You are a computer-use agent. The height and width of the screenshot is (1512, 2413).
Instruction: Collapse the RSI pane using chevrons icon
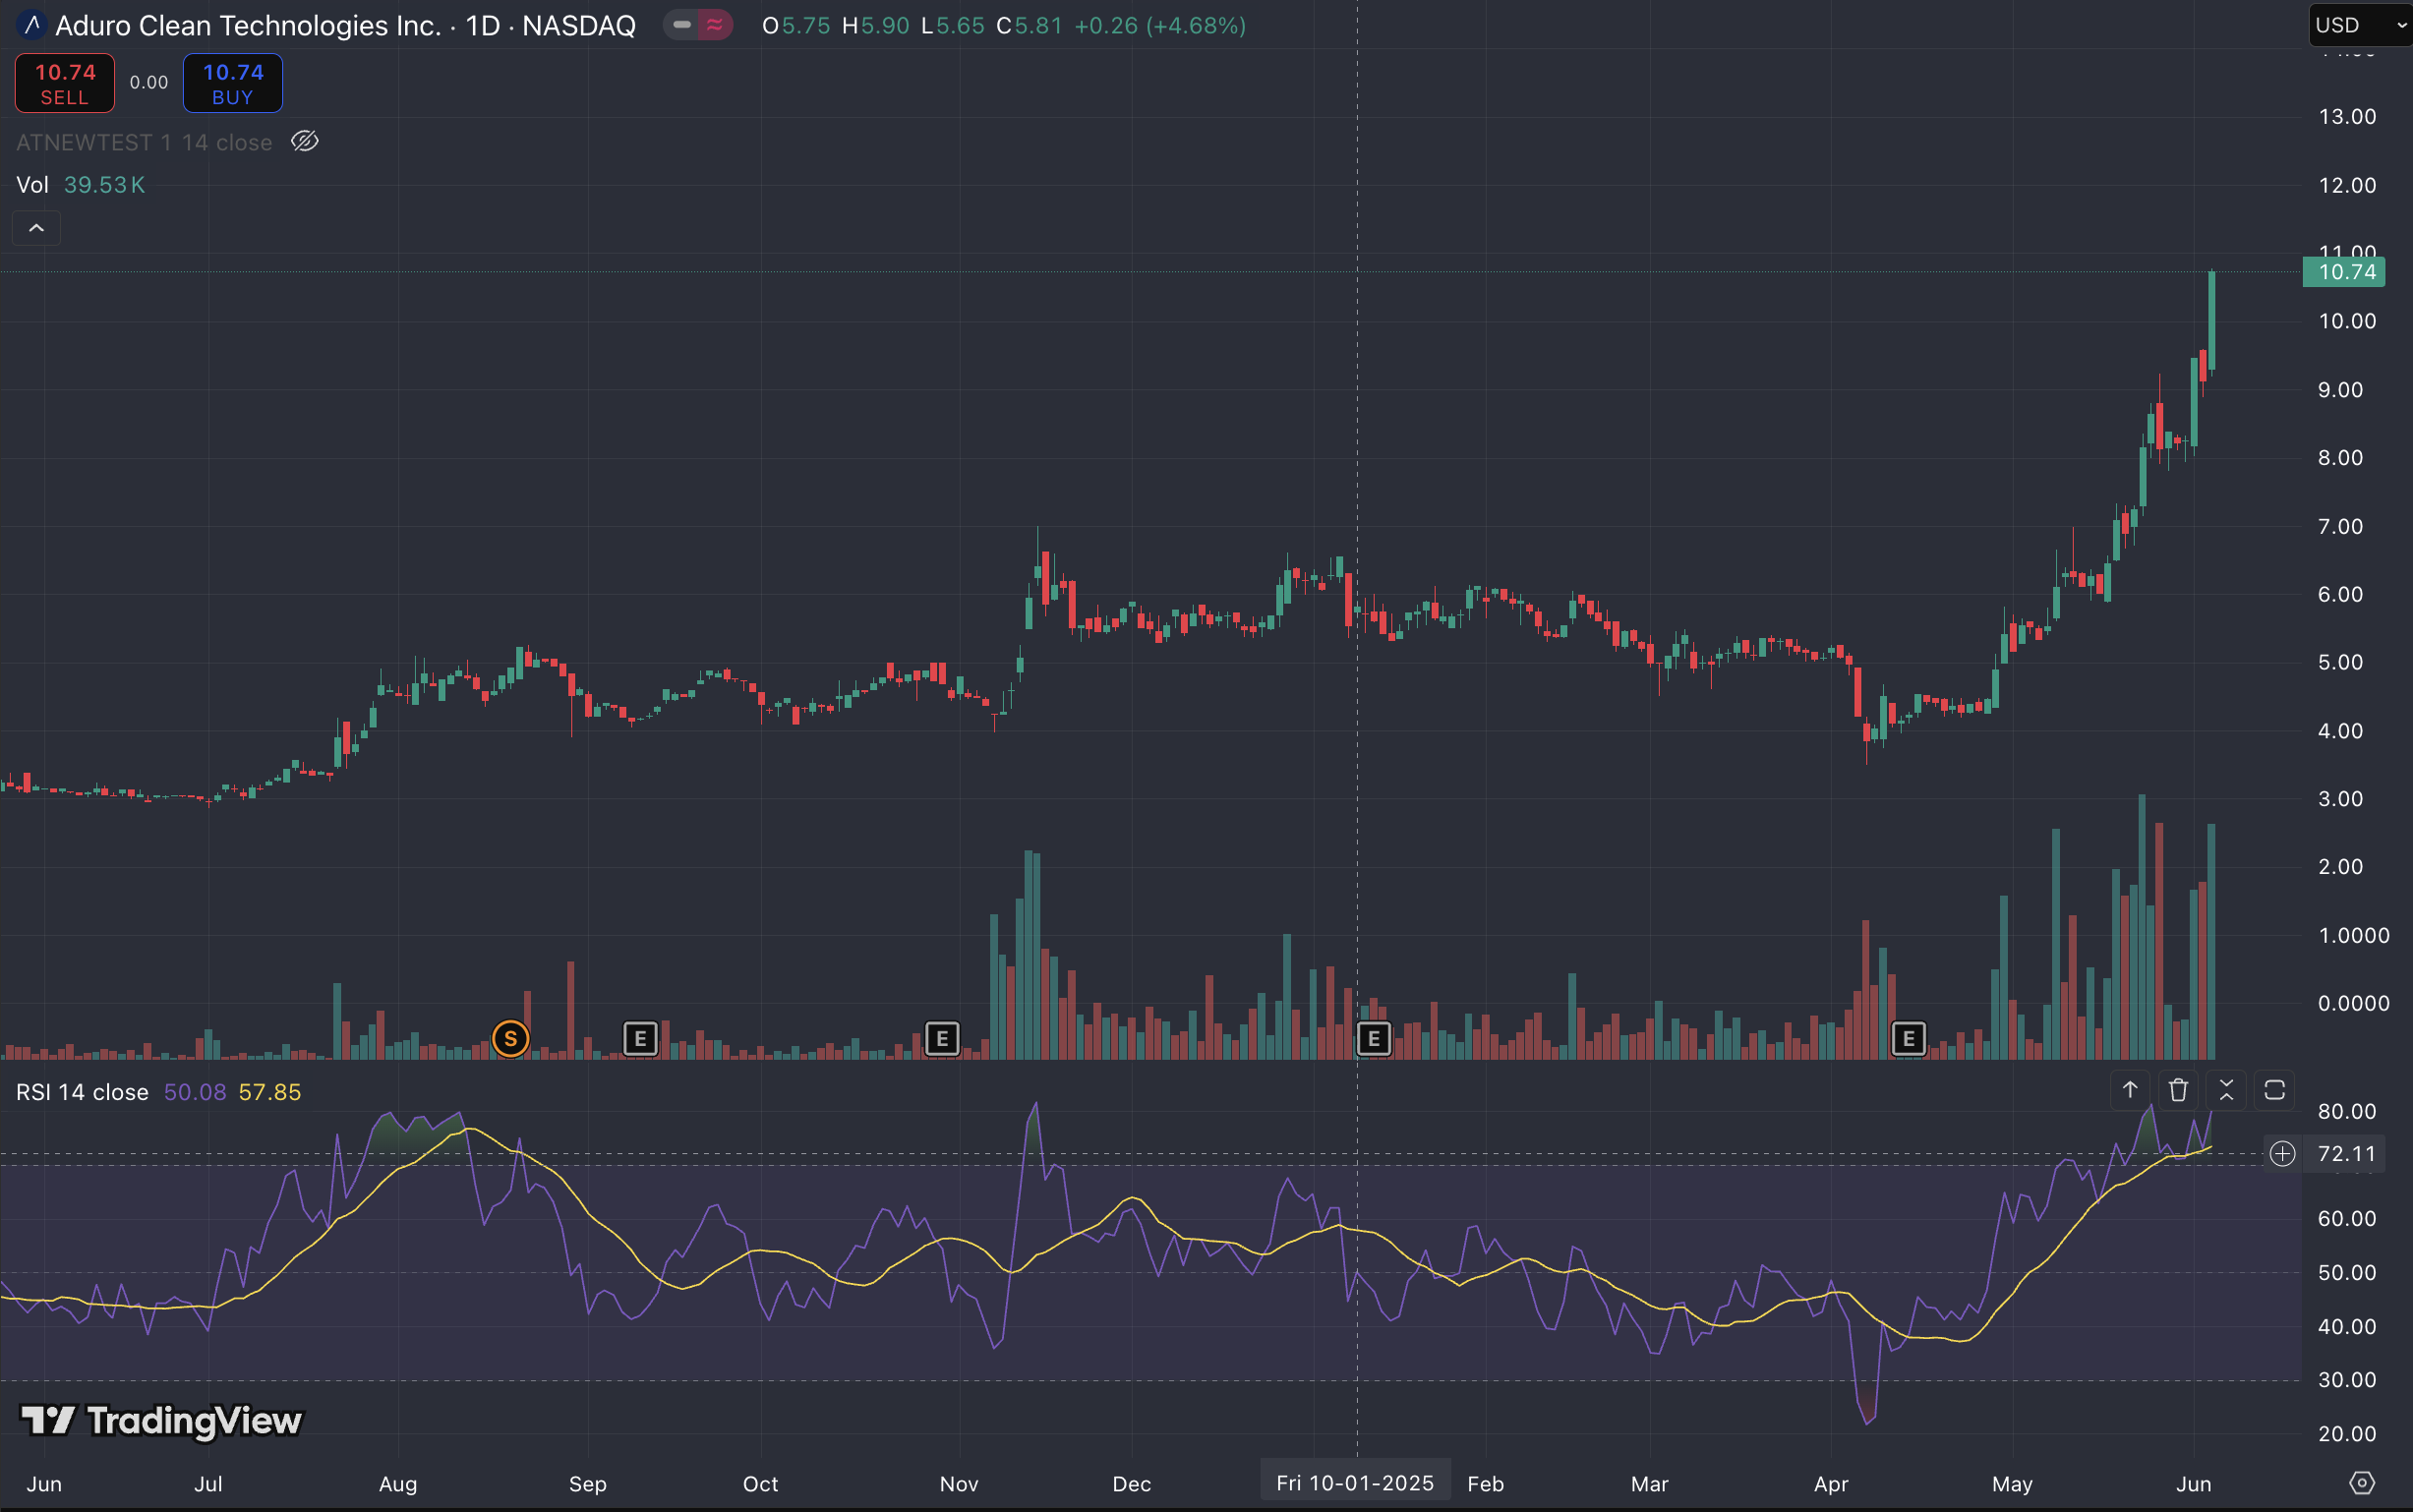[2226, 1090]
